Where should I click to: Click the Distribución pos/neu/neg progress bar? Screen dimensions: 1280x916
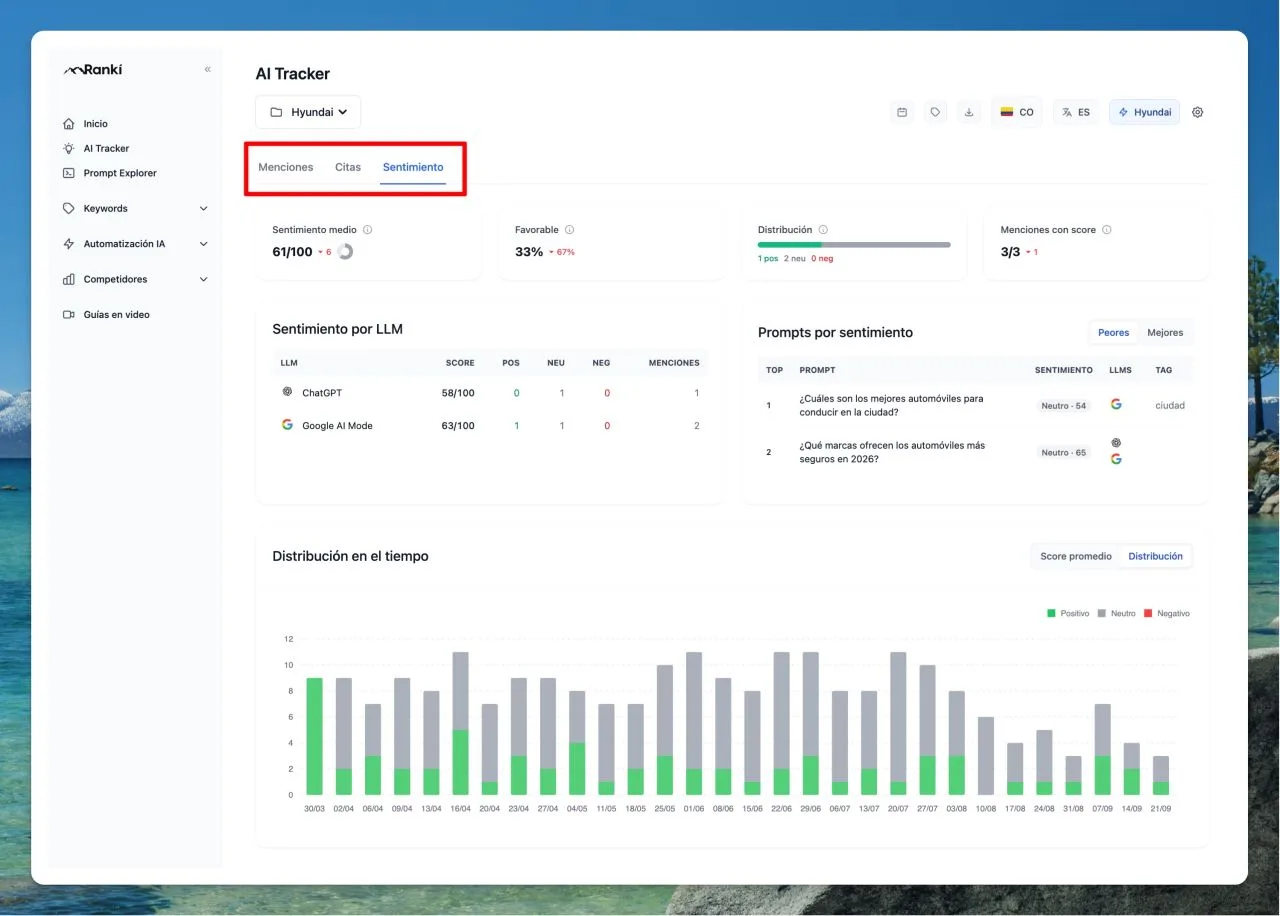(x=854, y=244)
